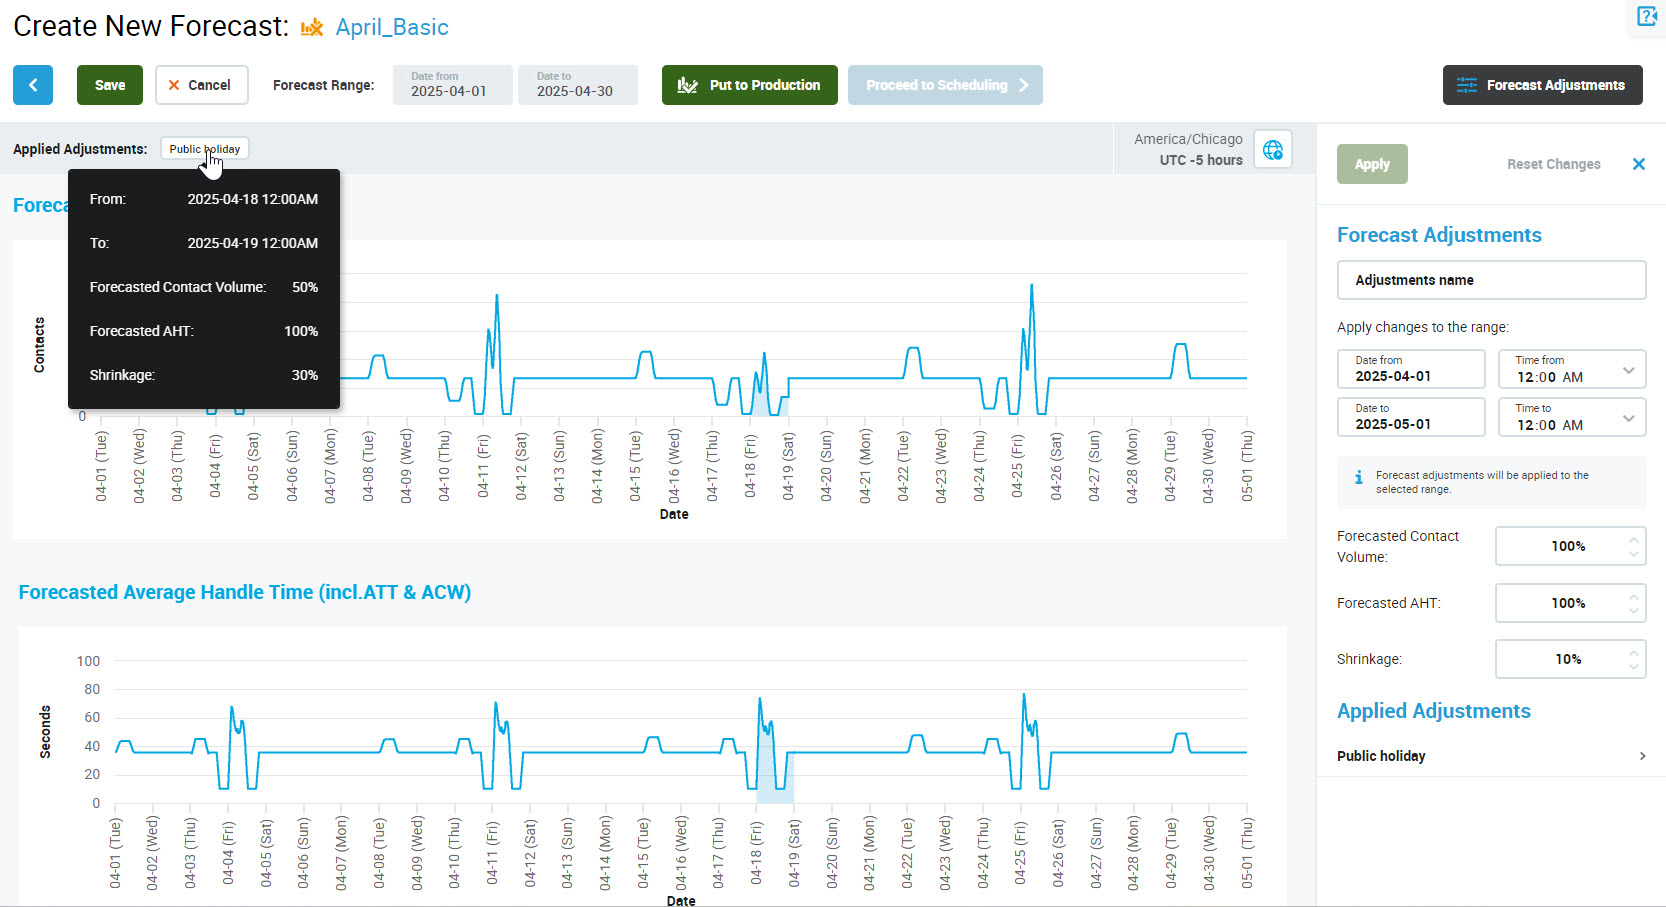Save the forecast
Screen dimensions: 1666x907
click(110, 85)
